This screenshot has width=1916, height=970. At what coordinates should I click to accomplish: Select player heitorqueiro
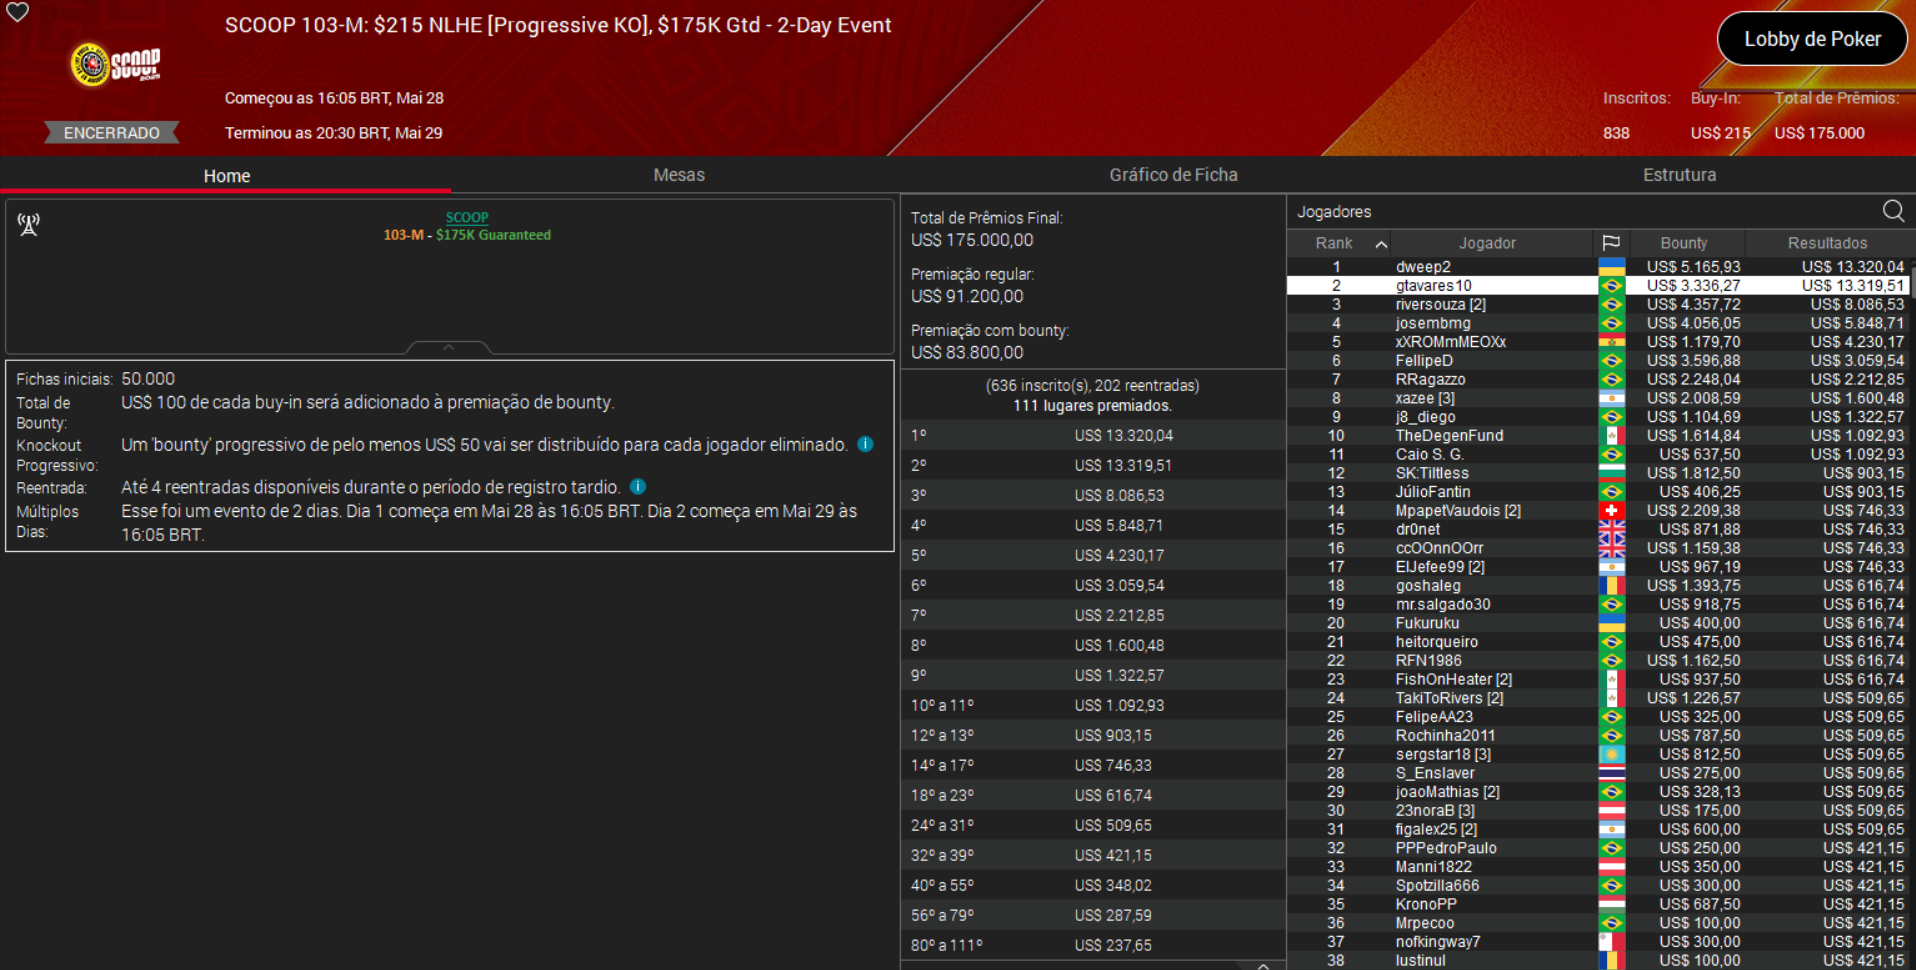pos(1599,642)
